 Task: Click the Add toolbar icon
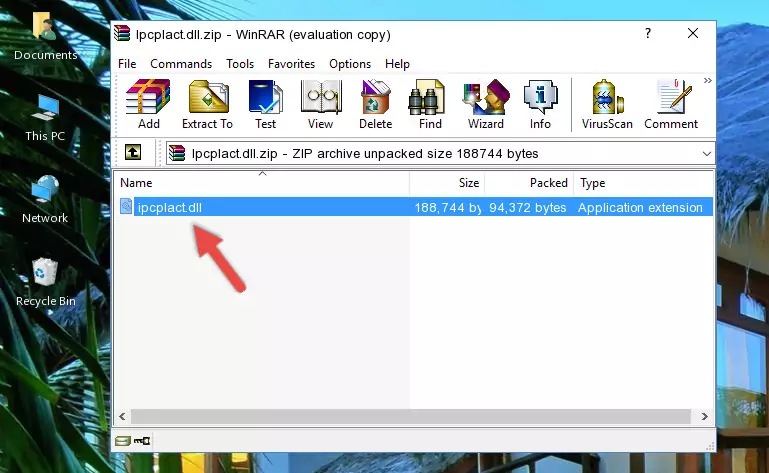(x=148, y=105)
